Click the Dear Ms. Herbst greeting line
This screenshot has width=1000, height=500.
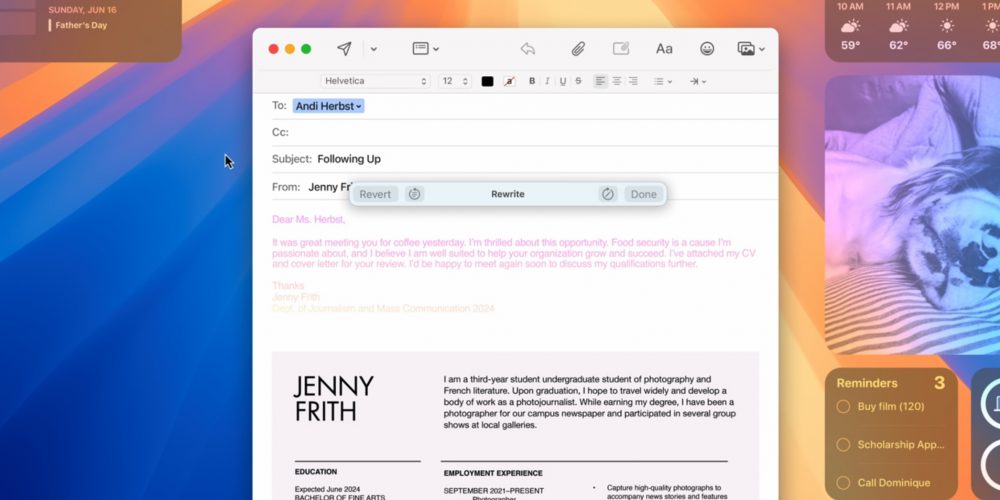click(x=309, y=219)
